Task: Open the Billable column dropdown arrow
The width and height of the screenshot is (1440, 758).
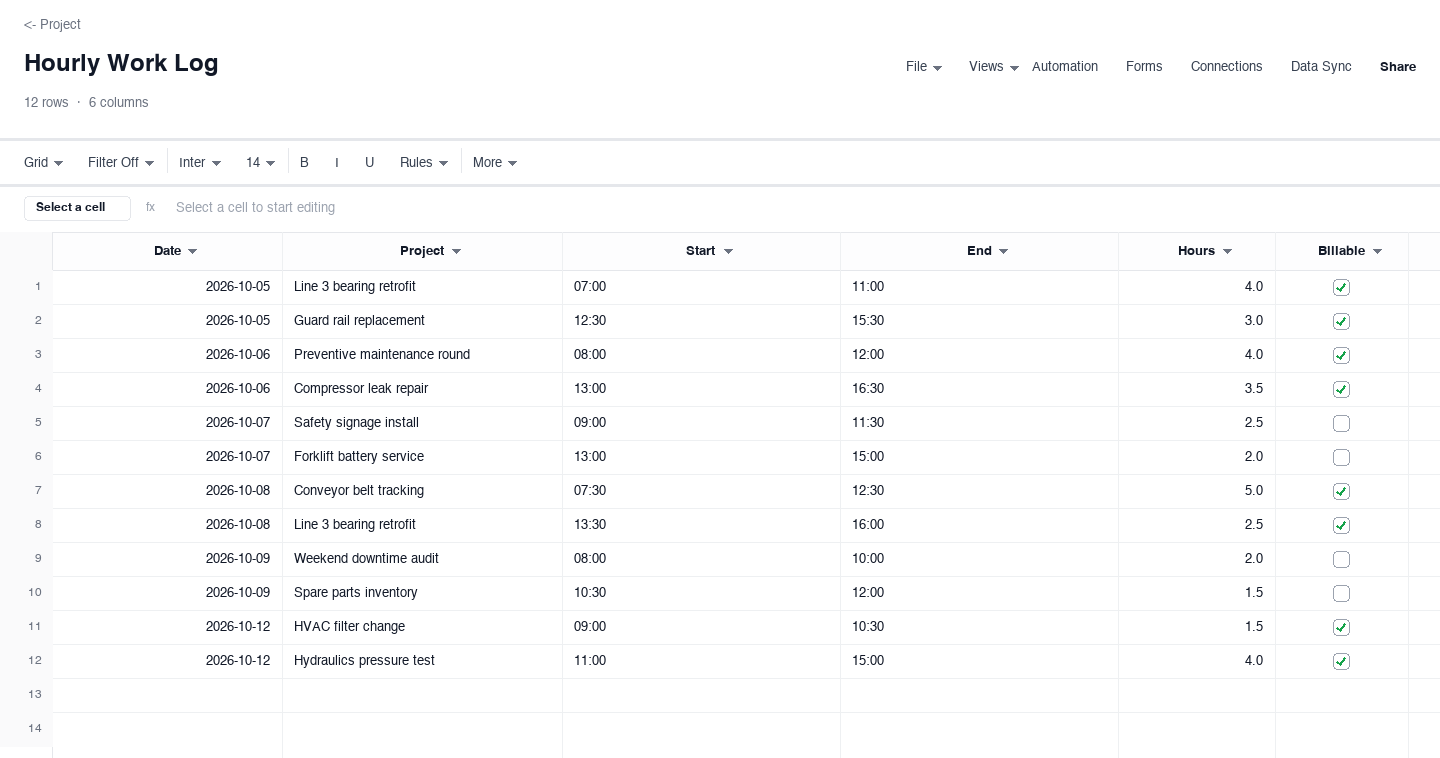Action: [1378, 252]
